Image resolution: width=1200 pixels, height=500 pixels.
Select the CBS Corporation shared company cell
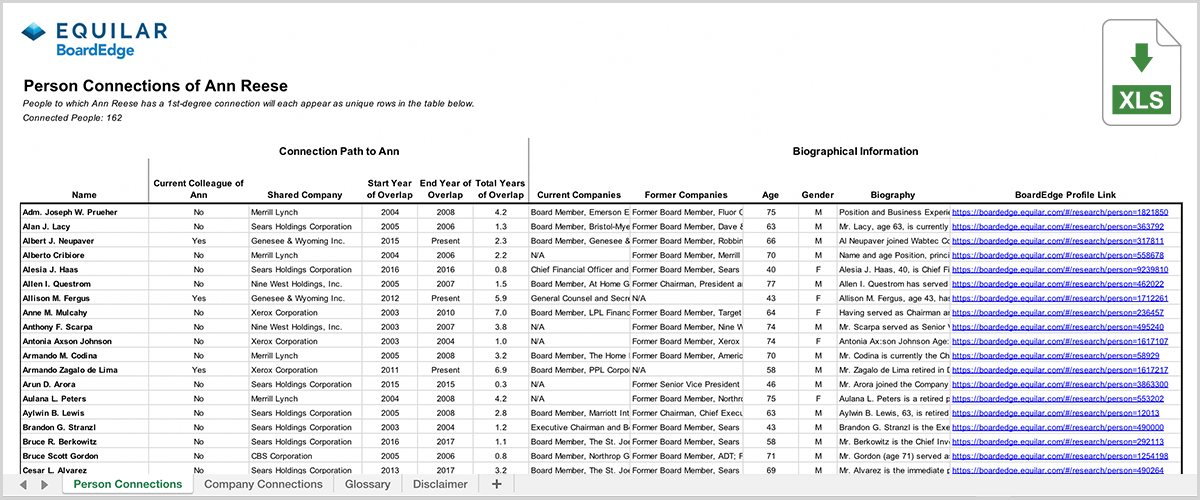point(304,455)
